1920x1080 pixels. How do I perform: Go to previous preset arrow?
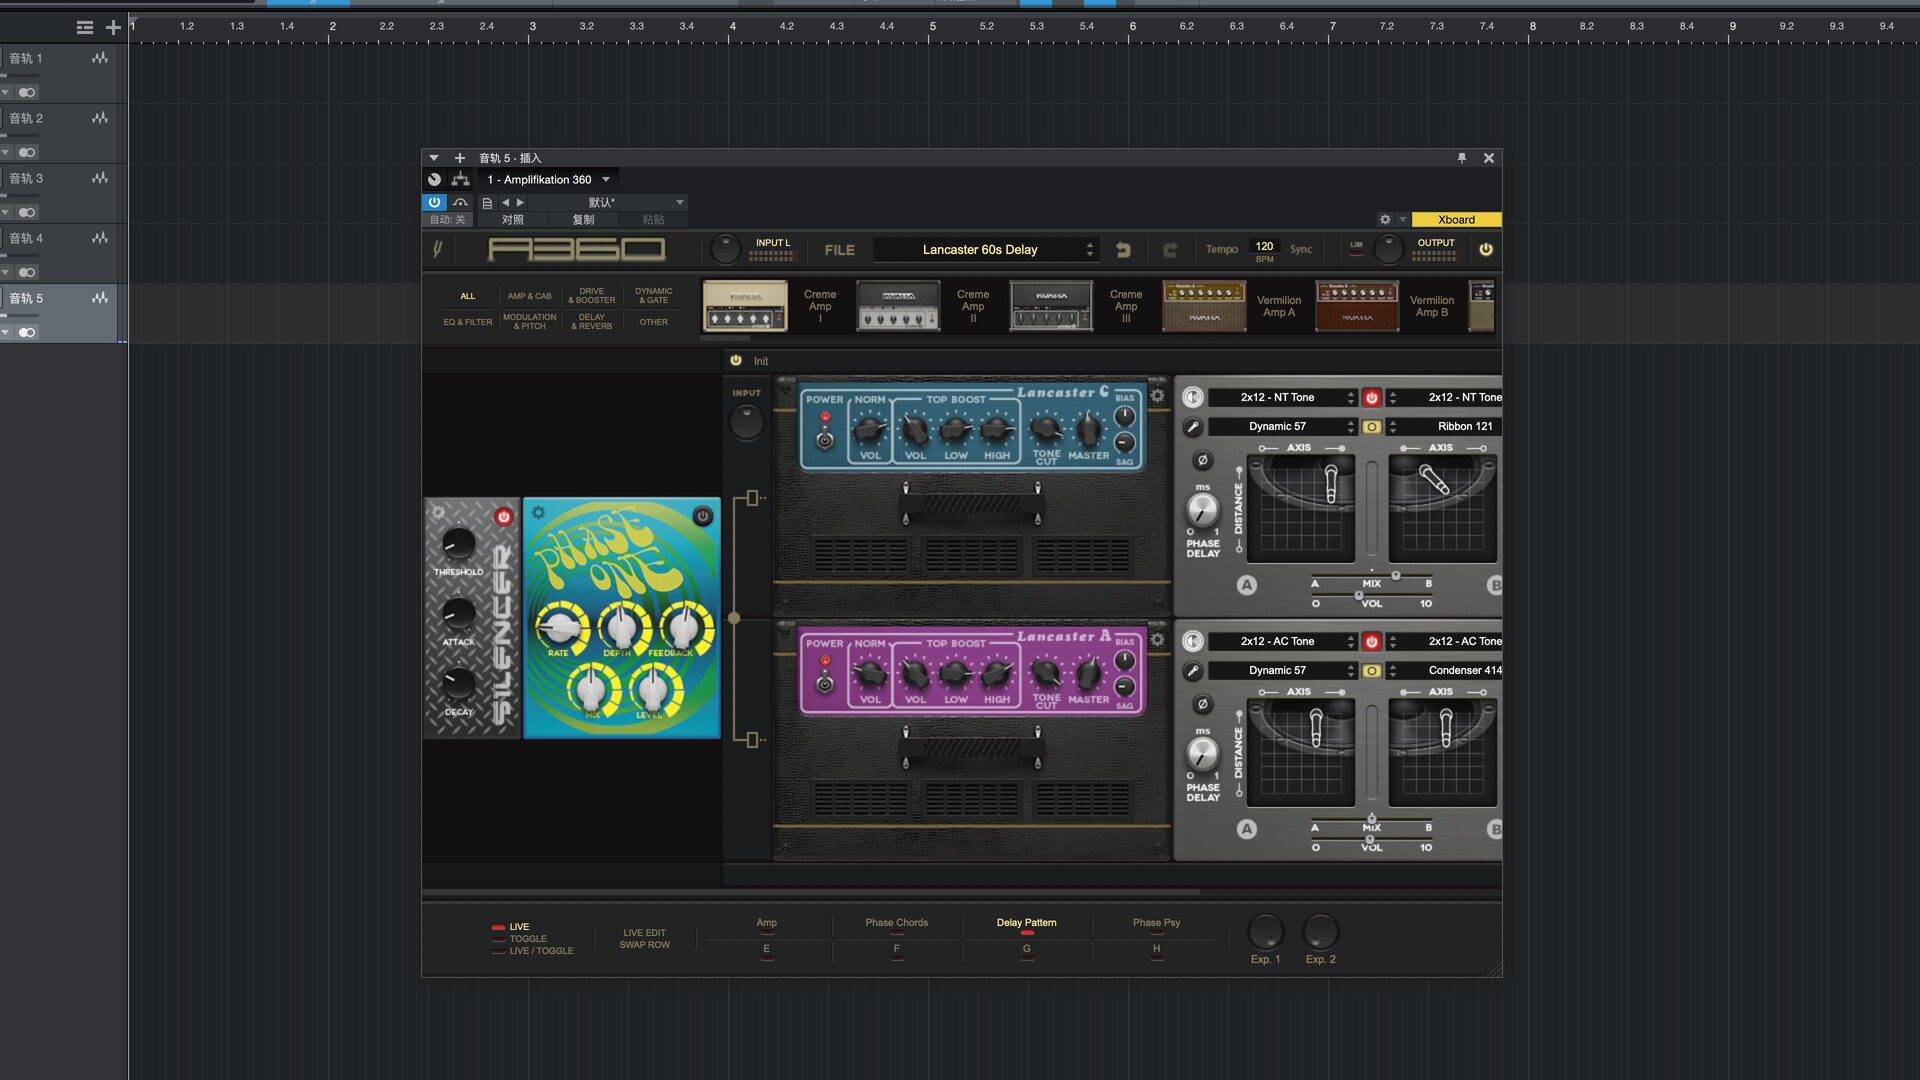coord(505,203)
